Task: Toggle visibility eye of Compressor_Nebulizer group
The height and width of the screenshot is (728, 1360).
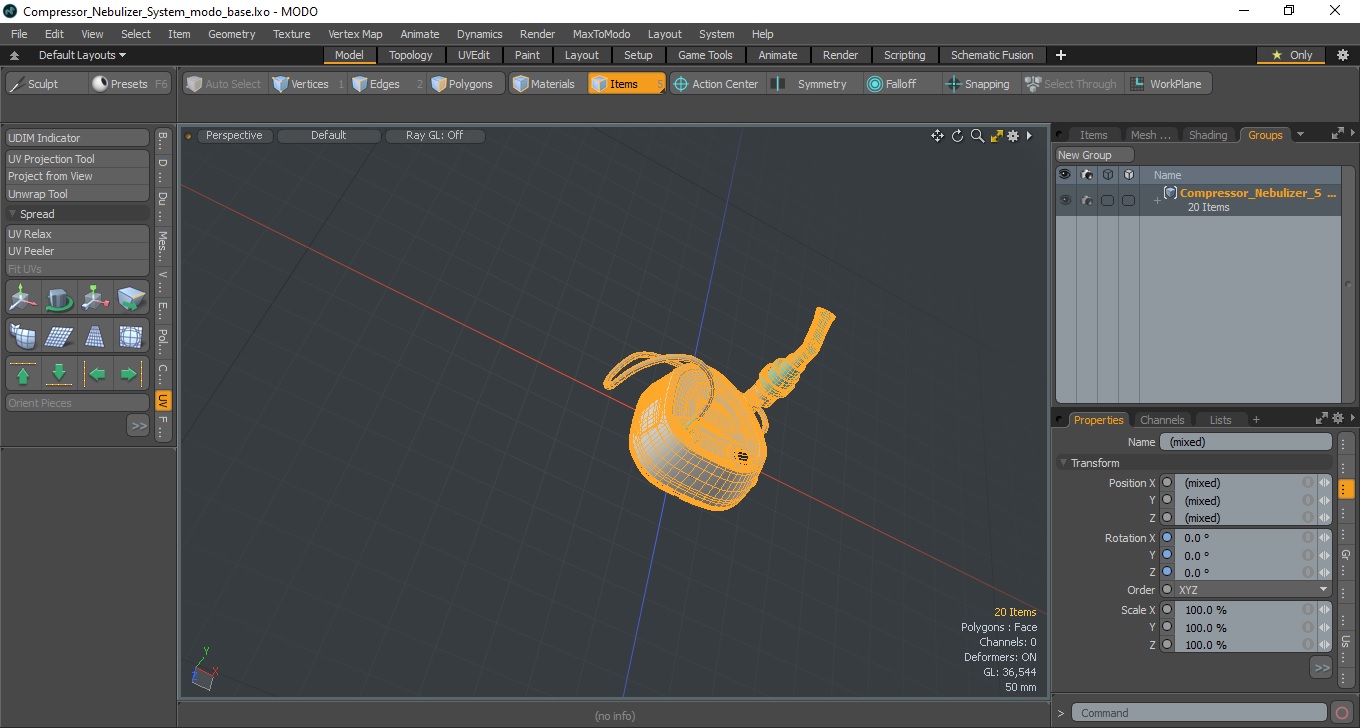Action: 1065,200
